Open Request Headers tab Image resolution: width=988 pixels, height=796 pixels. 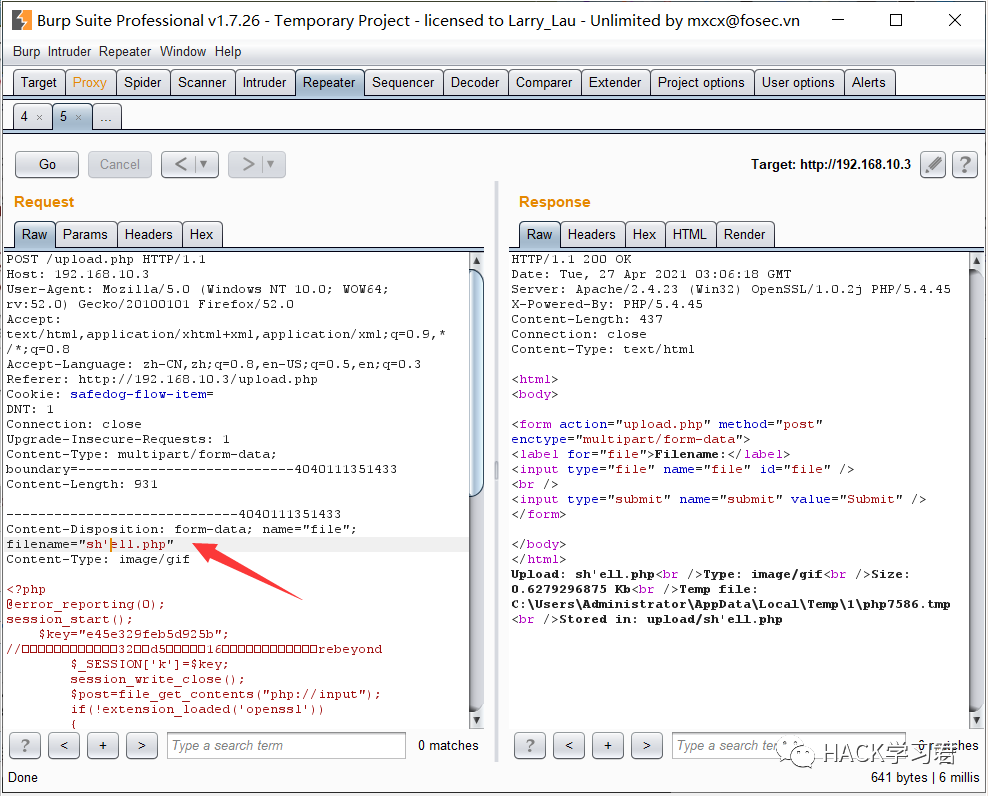coord(149,234)
